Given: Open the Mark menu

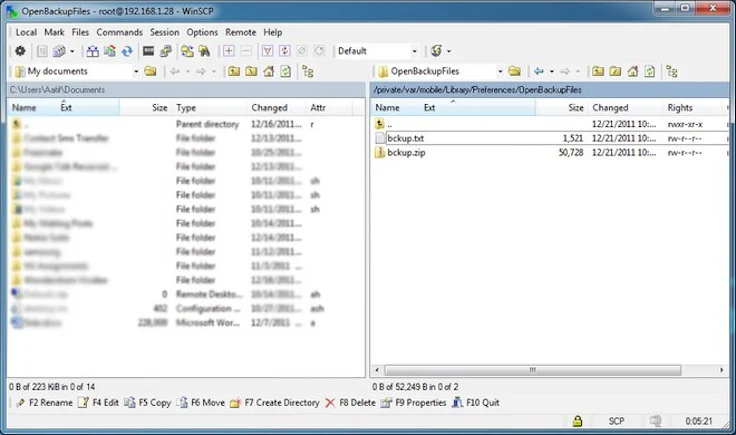Looking at the screenshot, I should click(x=54, y=32).
